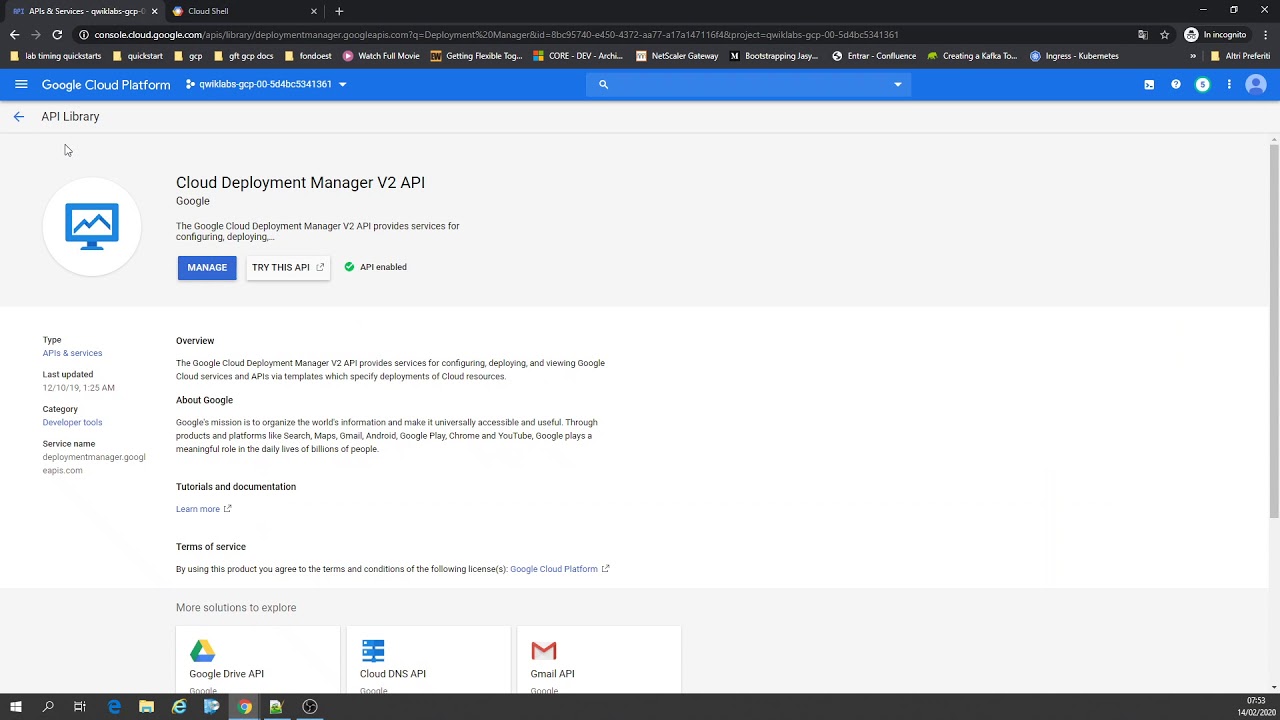The image size is (1280, 720).
Task: Click the Google Drive API card icon
Action: pyautogui.click(x=203, y=651)
